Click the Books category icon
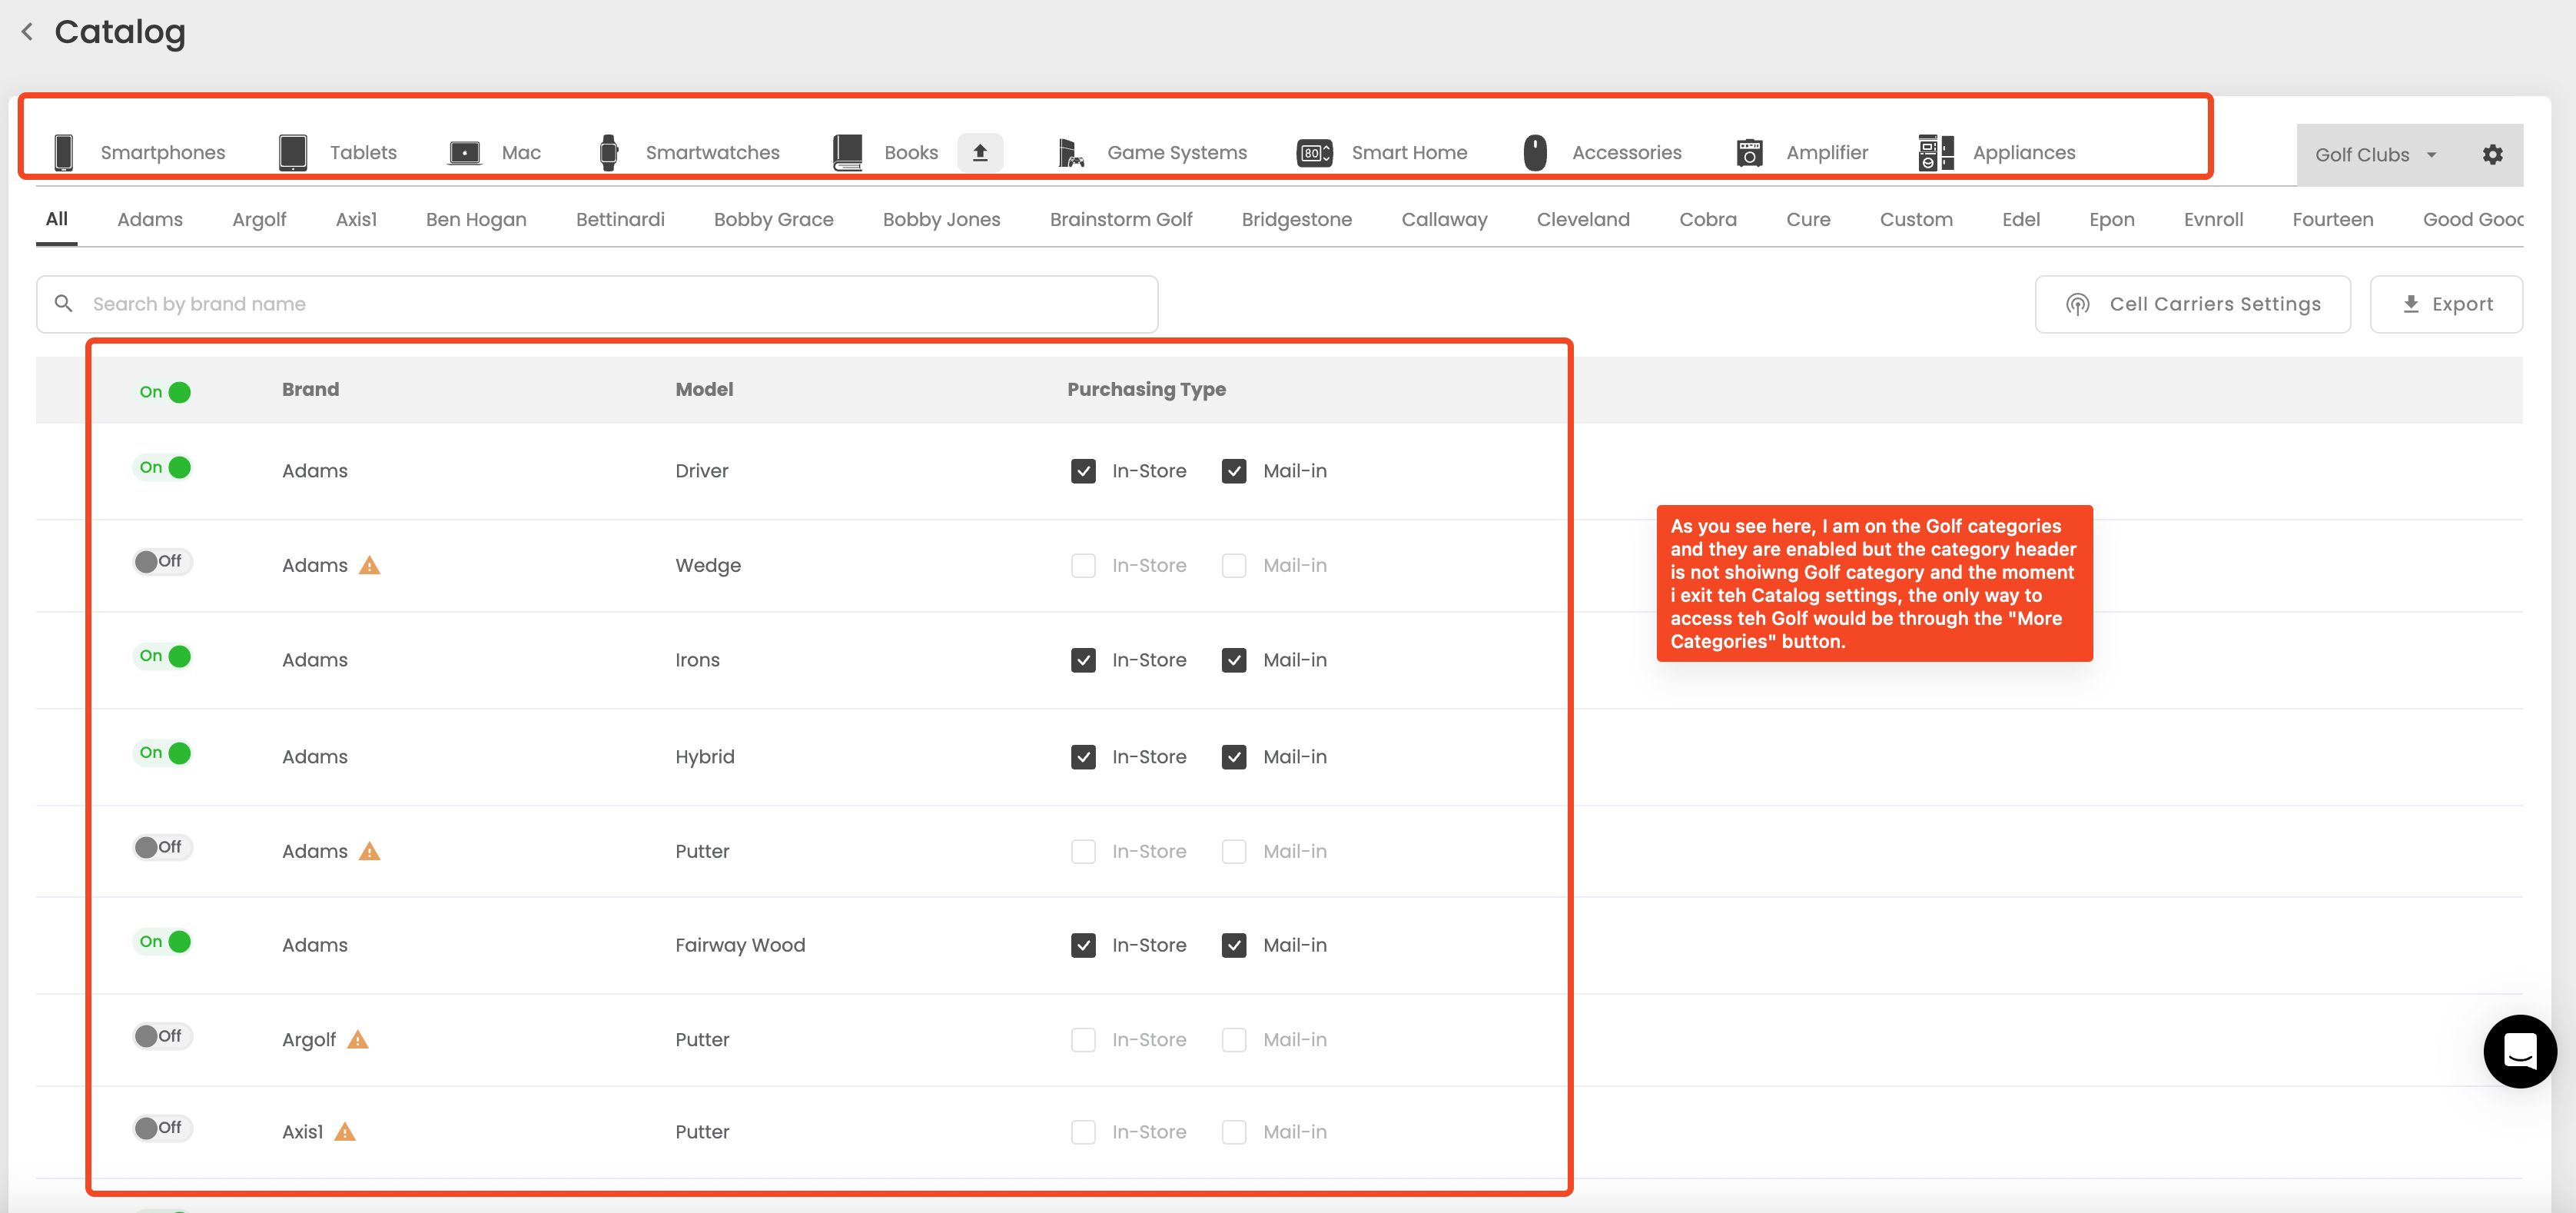This screenshot has width=2576, height=1213. (848, 152)
